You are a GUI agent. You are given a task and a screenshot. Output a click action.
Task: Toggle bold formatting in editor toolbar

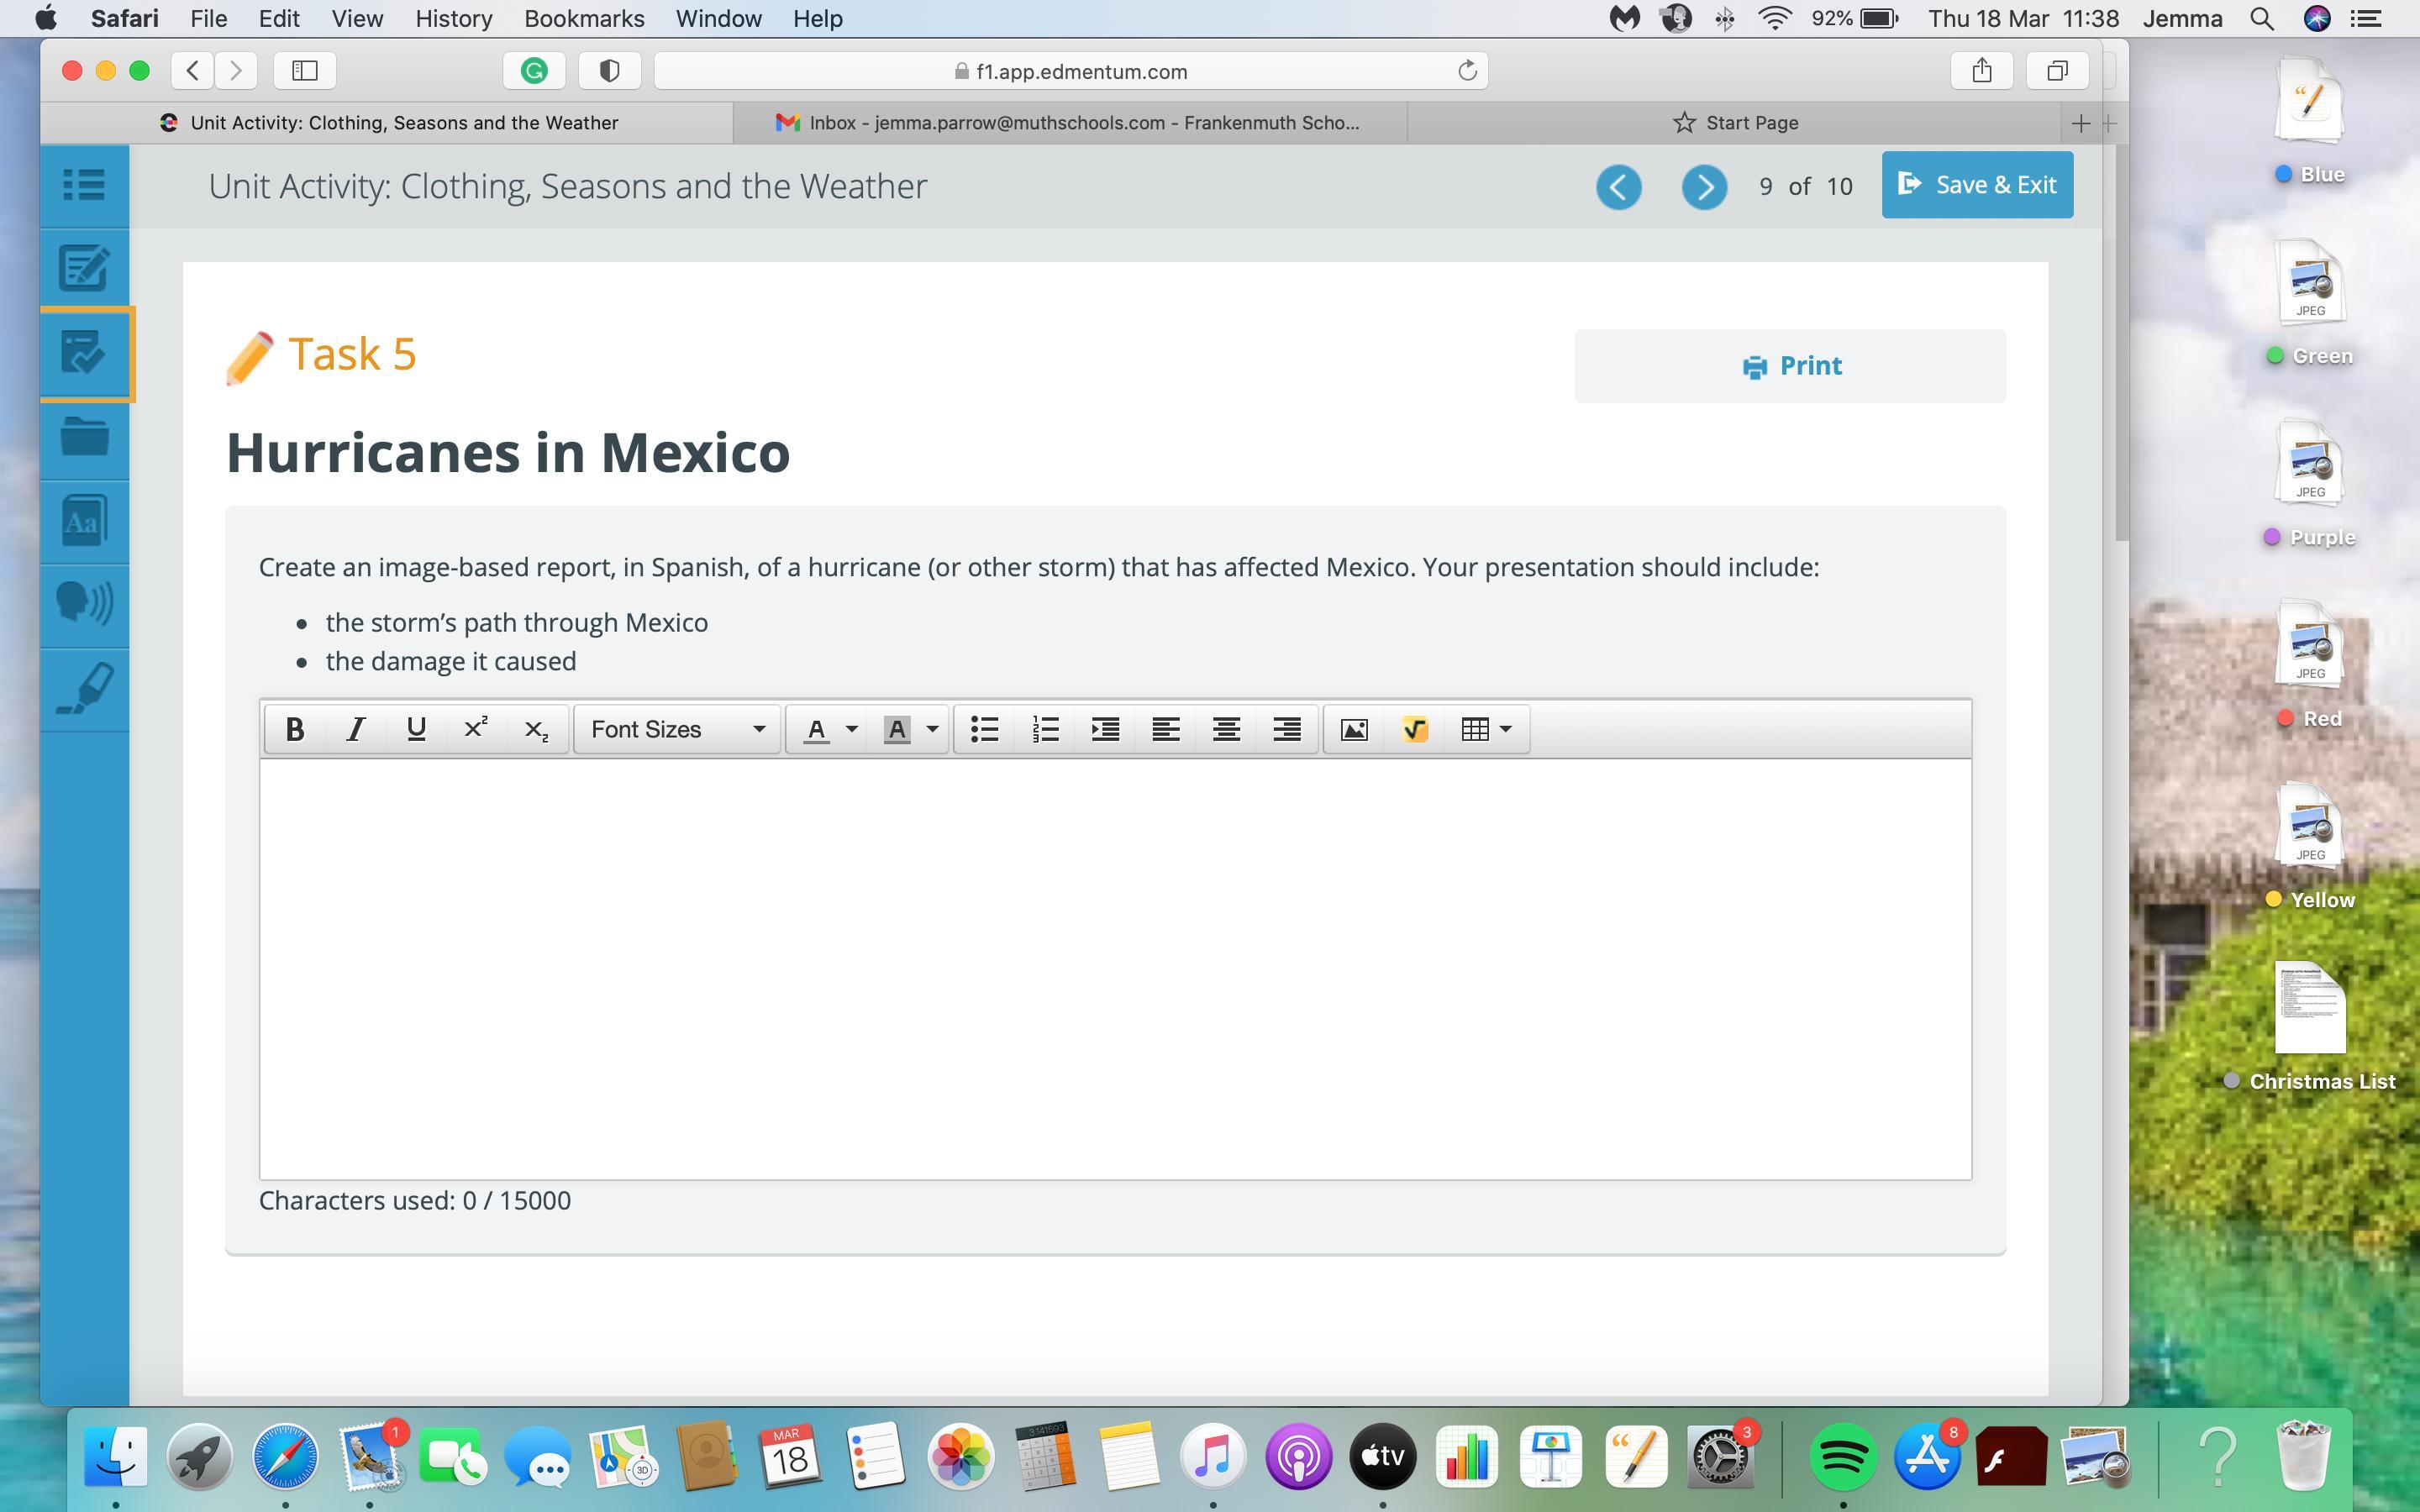(x=294, y=729)
